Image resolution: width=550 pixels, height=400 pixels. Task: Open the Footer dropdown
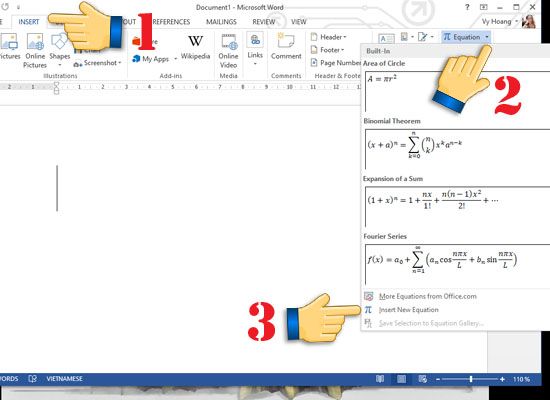point(327,50)
